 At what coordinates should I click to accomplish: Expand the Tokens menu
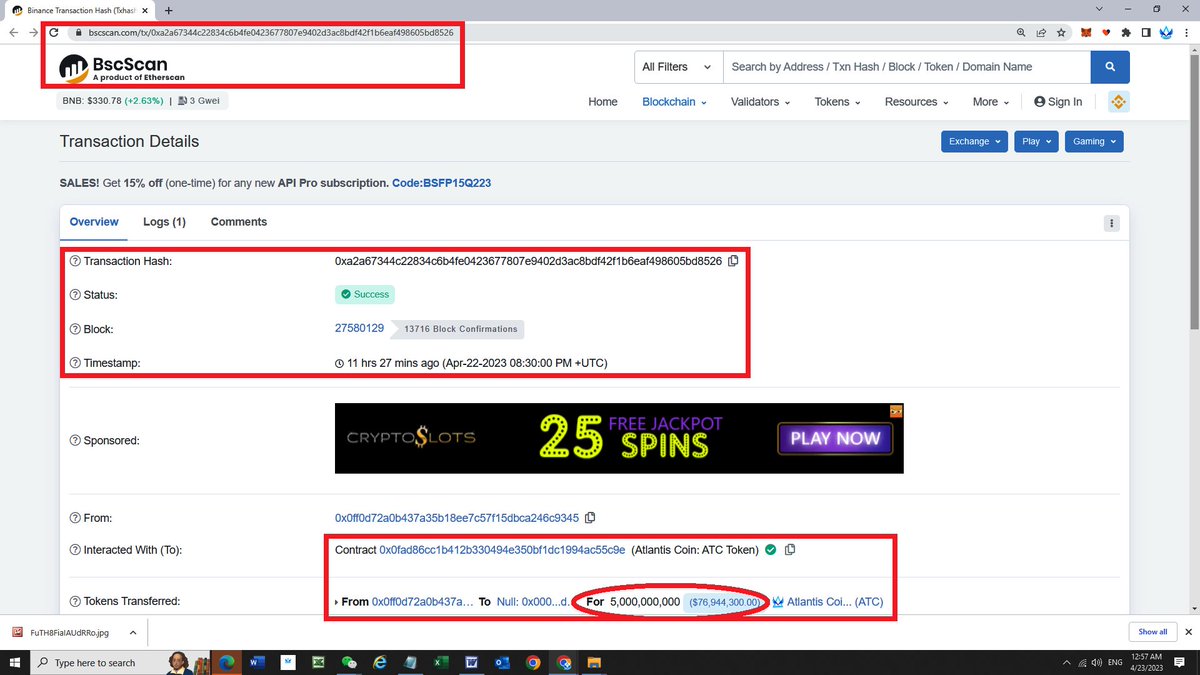tap(837, 102)
